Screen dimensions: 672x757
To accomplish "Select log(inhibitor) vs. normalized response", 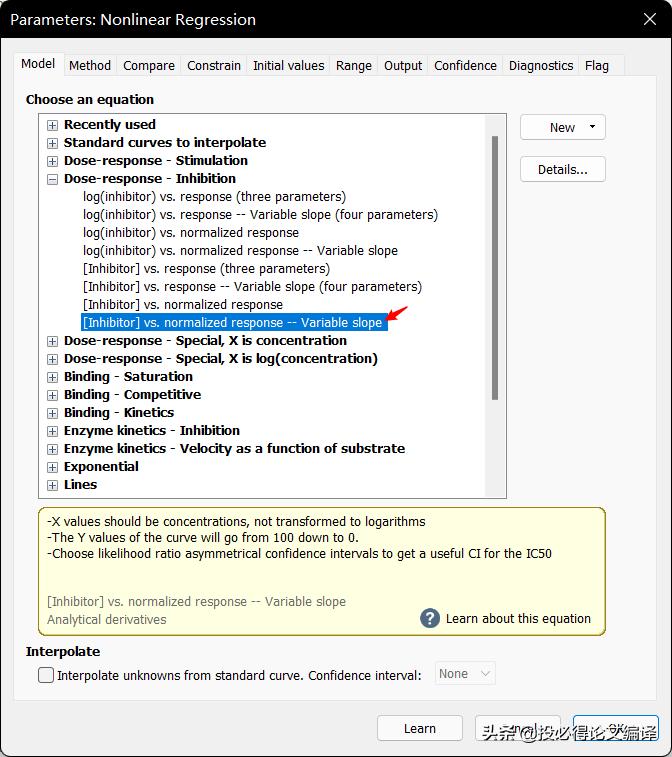I will point(191,233).
